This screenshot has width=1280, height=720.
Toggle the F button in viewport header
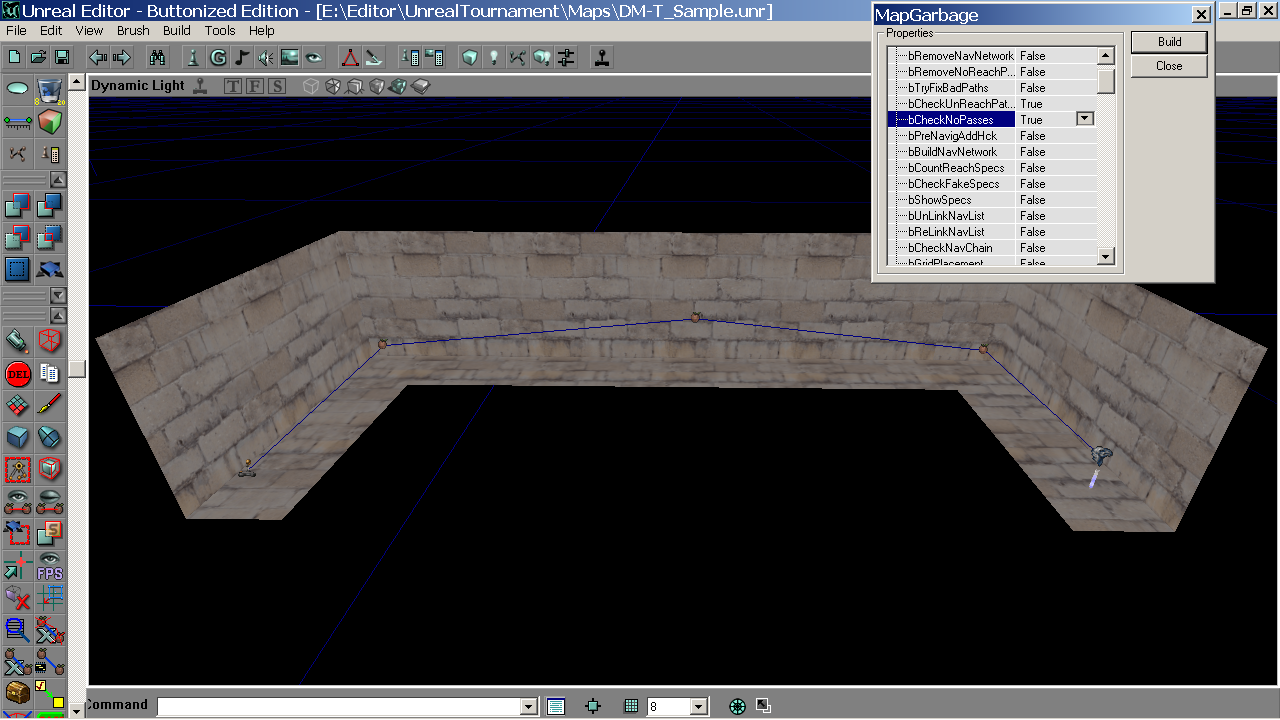pyautogui.click(x=254, y=86)
